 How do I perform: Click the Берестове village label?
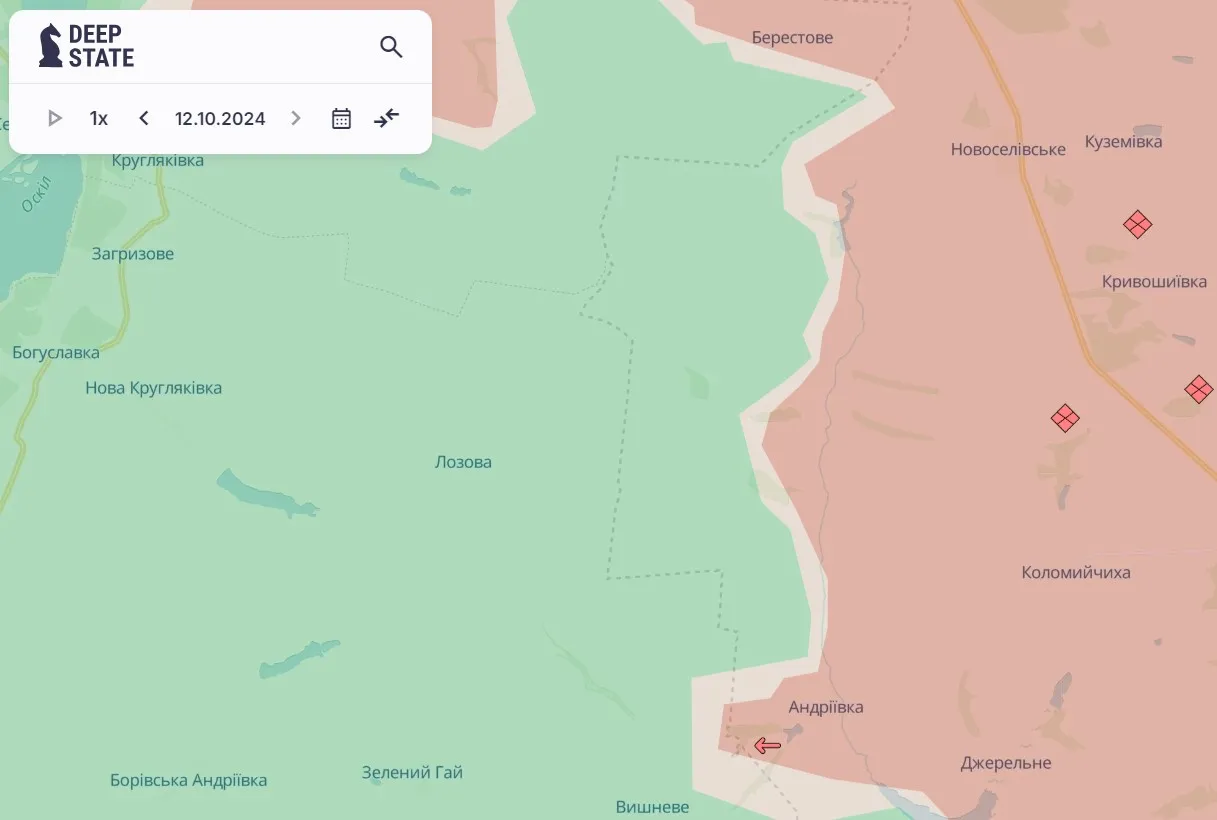click(x=792, y=38)
